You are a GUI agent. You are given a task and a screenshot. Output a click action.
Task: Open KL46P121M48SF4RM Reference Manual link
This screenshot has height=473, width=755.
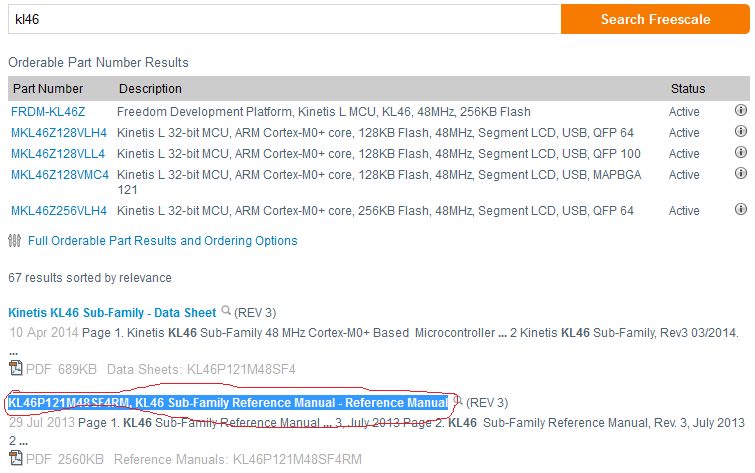tap(228, 403)
